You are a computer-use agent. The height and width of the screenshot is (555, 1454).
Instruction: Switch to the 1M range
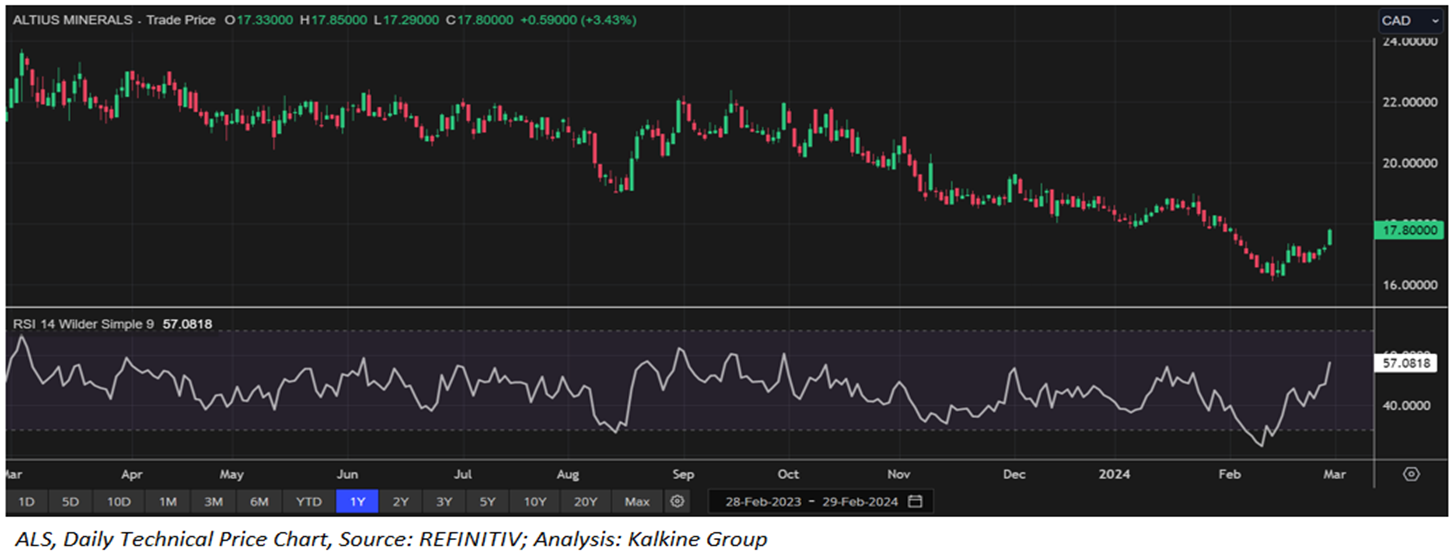click(x=167, y=501)
